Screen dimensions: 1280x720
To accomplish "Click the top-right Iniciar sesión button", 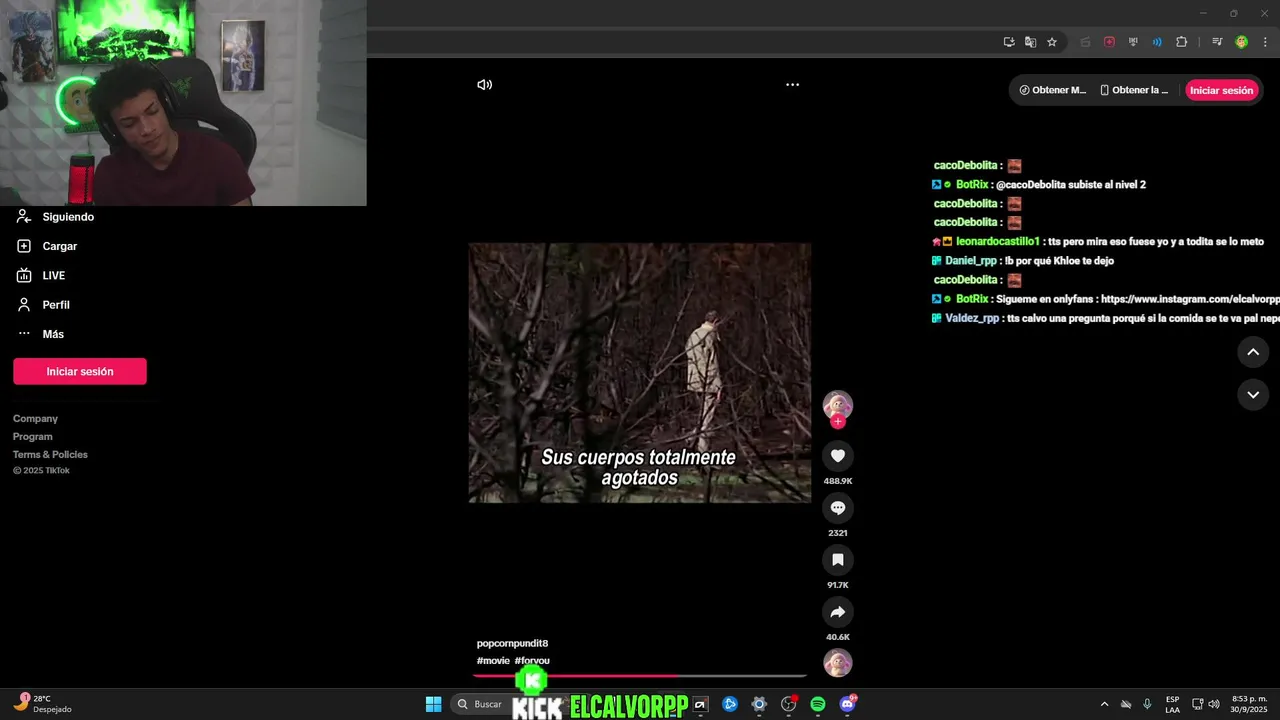I will click(x=1221, y=90).
